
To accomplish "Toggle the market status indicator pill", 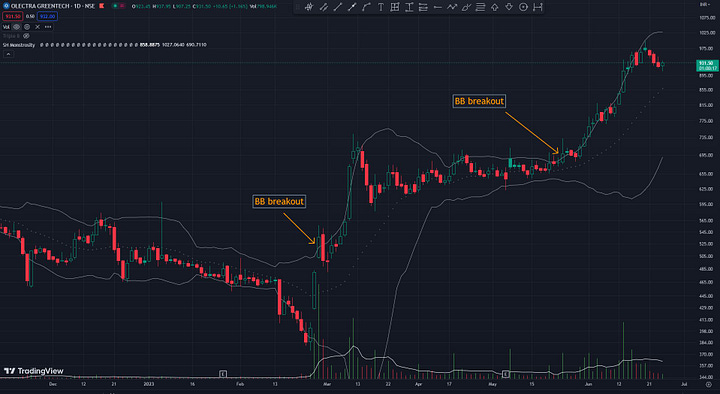I will (x=120, y=6).
